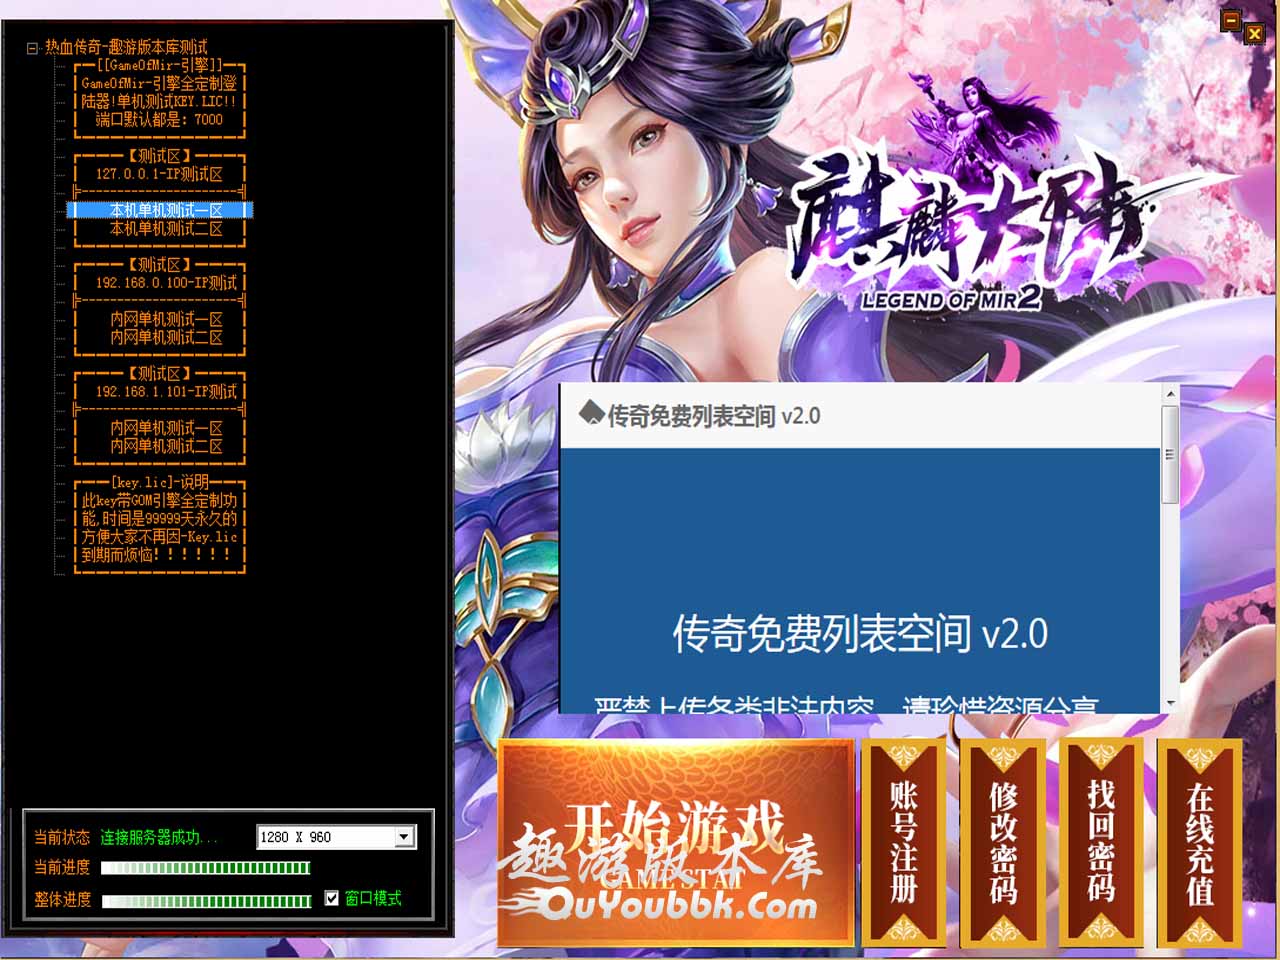Image resolution: width=1280 pixels, height=960 pixels.
Task: Toggle the 窗口模式 checkbox
Action: click(x=332, y=898)
